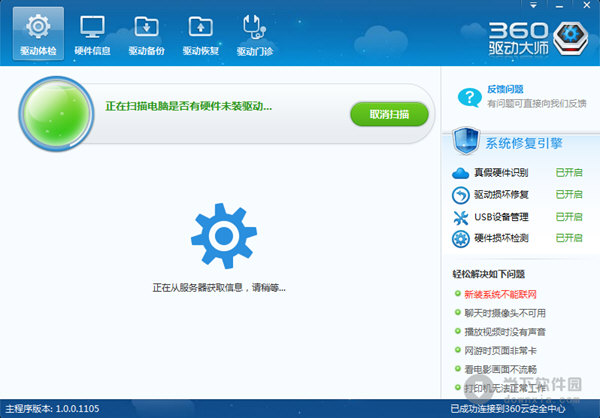Select 硬件损坏检测 label
The image size is (600, 418).
[501, 238]
